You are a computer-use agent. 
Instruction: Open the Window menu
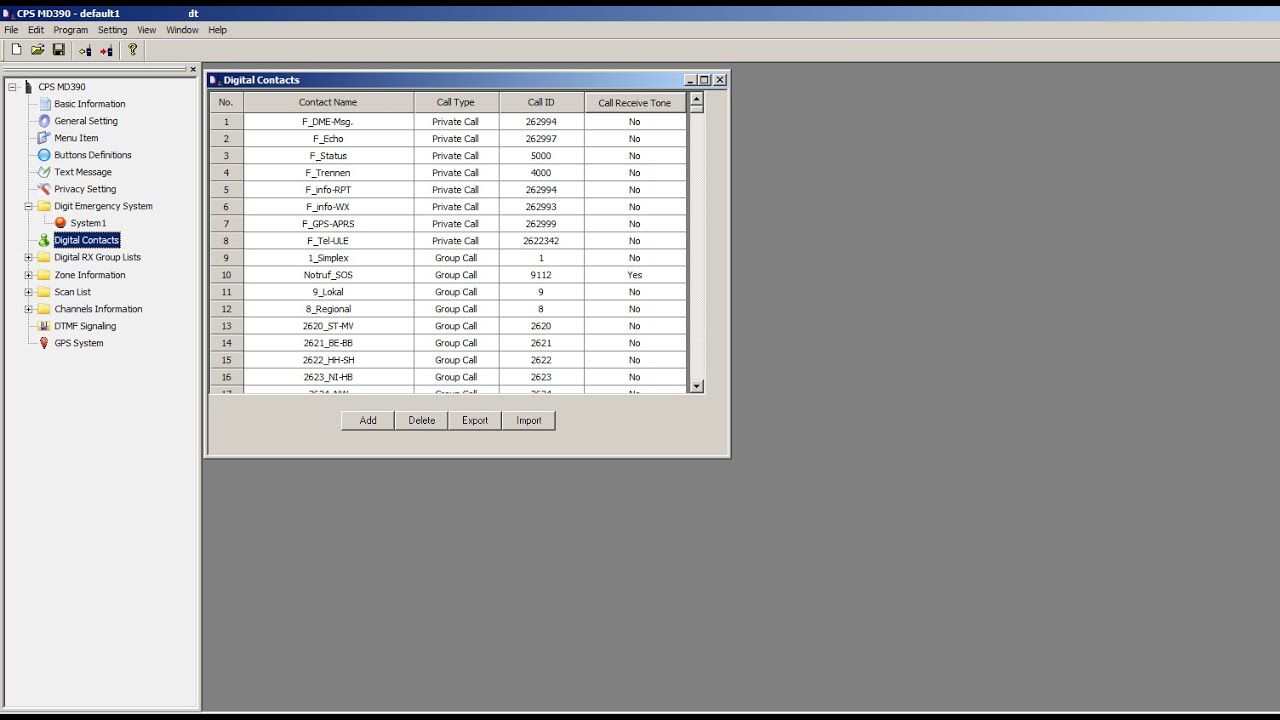click(x=182, y=30)
